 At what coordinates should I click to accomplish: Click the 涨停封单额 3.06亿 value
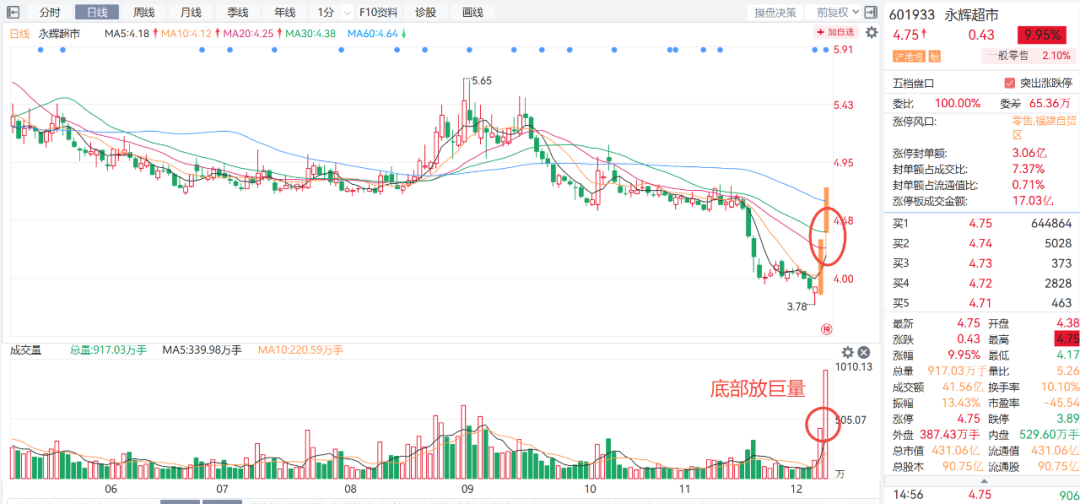(1030, 152)
